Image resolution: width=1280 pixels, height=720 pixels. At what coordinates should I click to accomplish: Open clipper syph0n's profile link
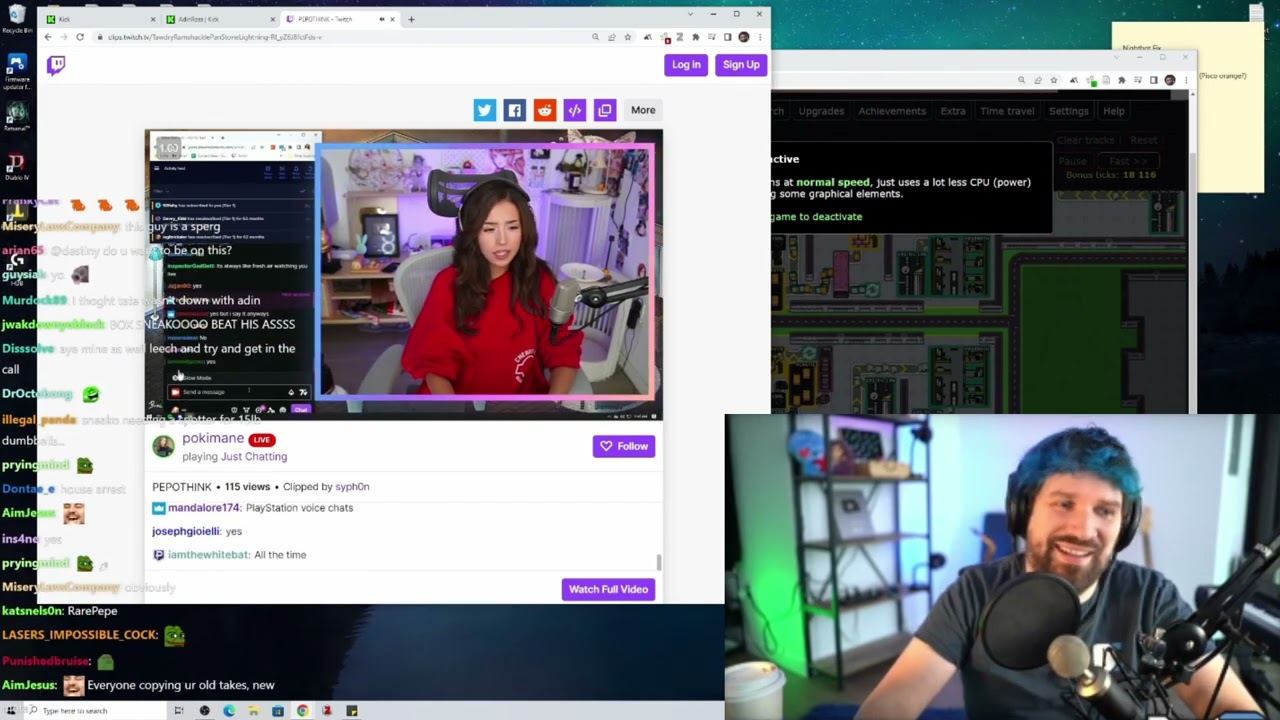pos(352,487)
